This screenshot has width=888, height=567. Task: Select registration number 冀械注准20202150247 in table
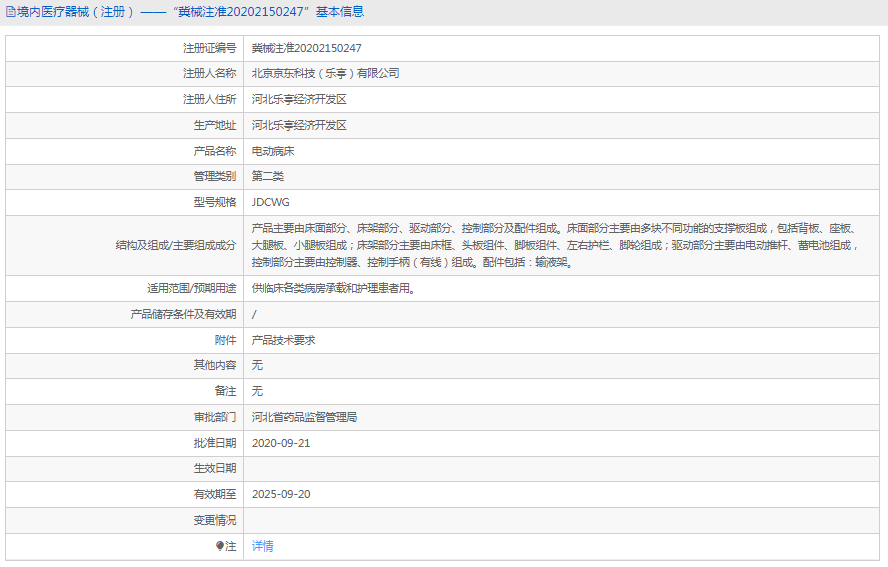coord(306,48)
